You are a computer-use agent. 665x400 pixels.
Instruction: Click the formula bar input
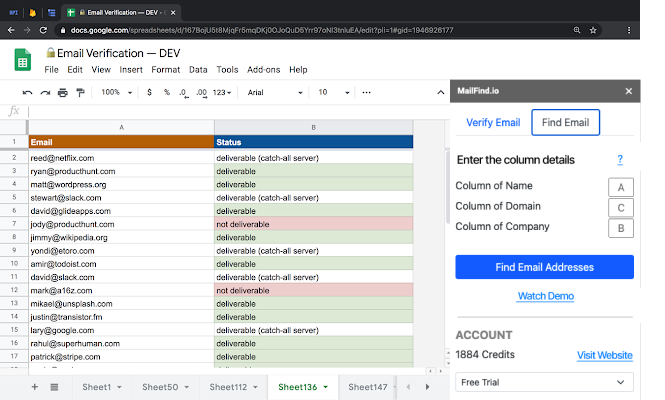(x=238, y=112)
